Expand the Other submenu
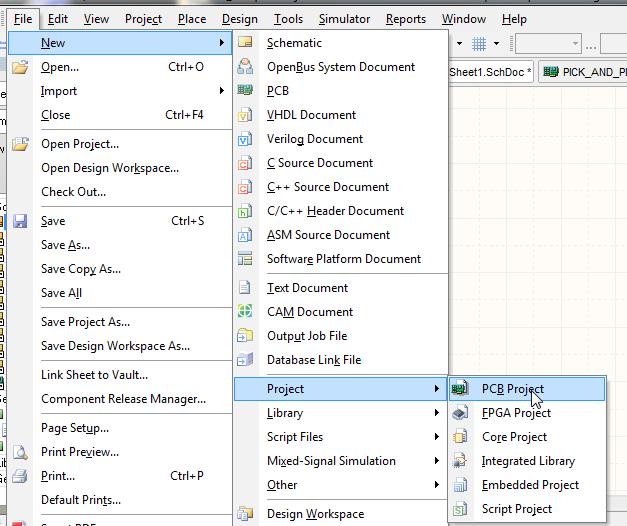The width and height of the screenshot is (627, 526). pyautogui.click(x=341, y=484)
